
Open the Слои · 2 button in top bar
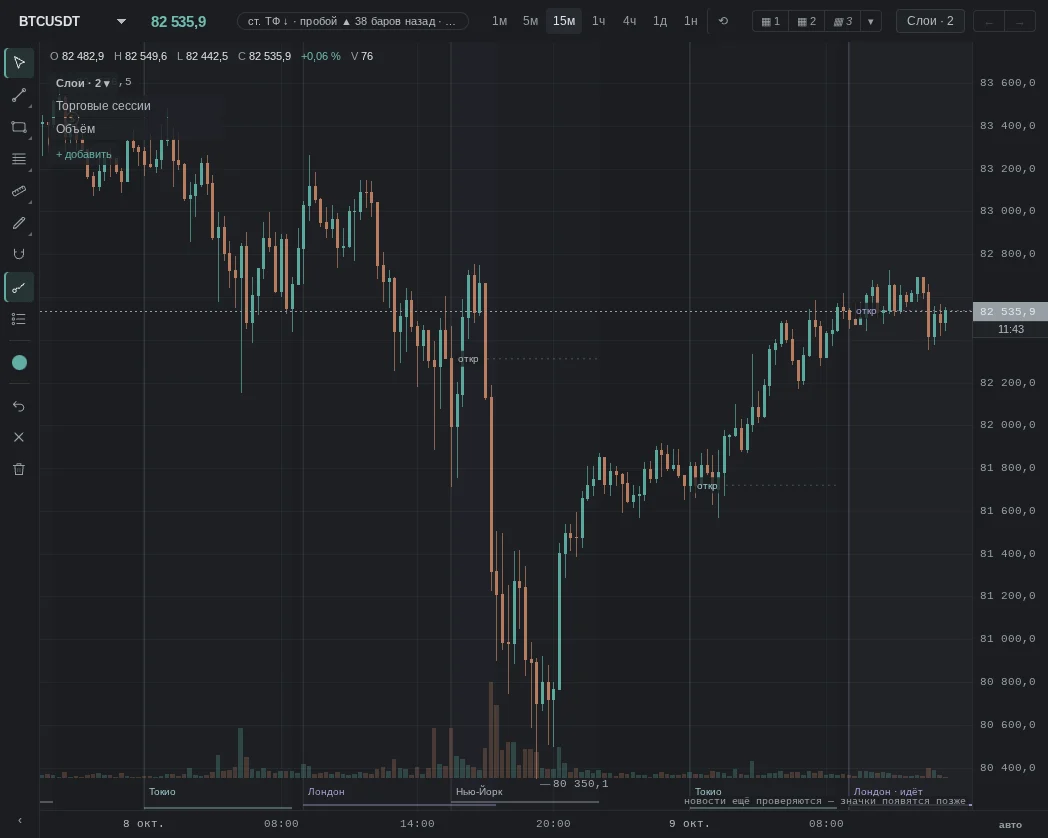pos(930,21)
